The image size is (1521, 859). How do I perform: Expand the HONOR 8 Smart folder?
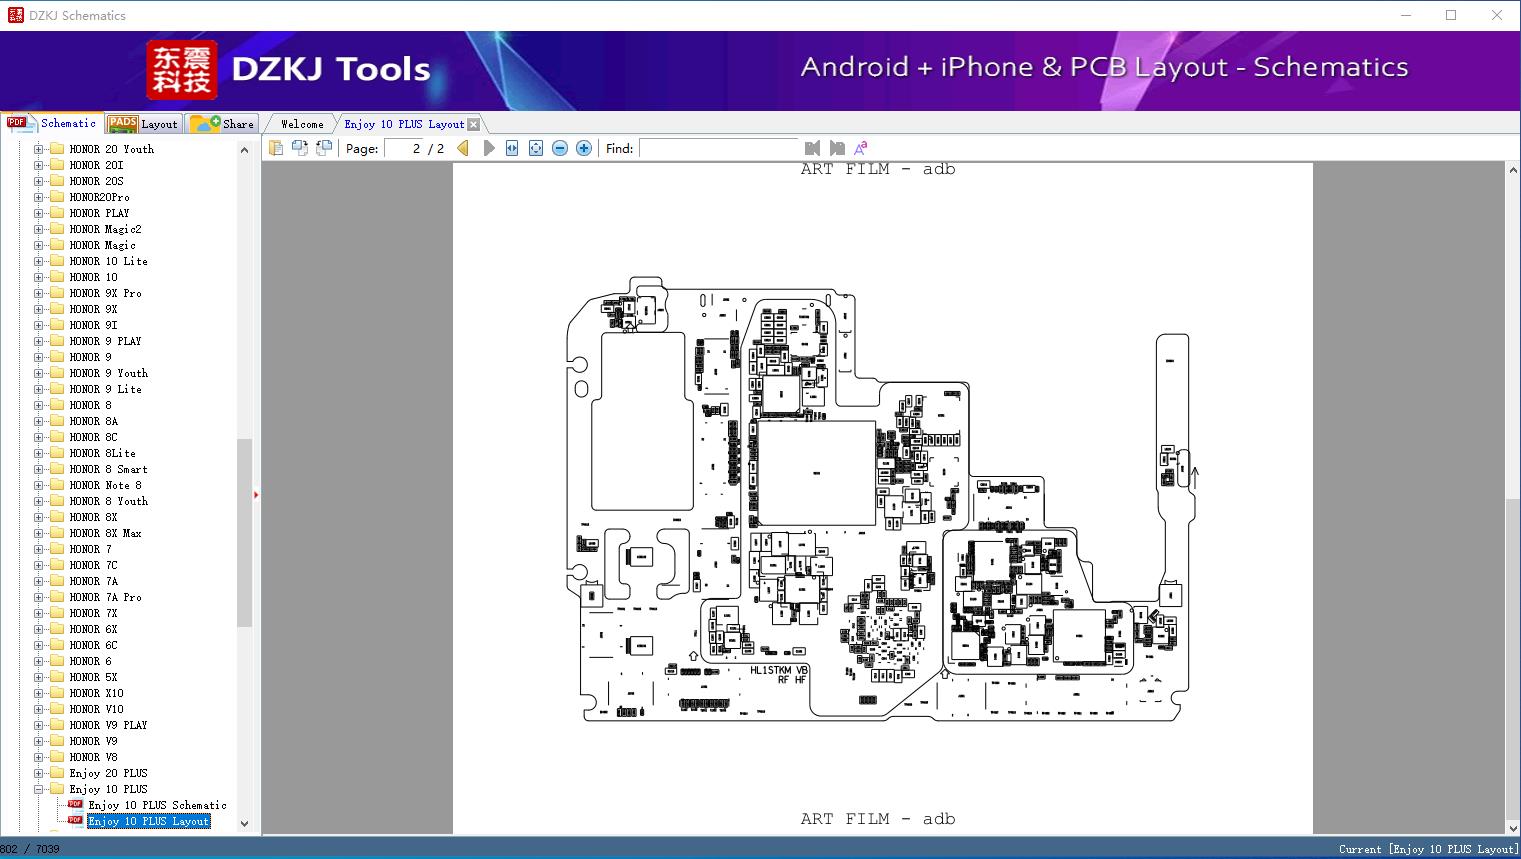[39, 469]
